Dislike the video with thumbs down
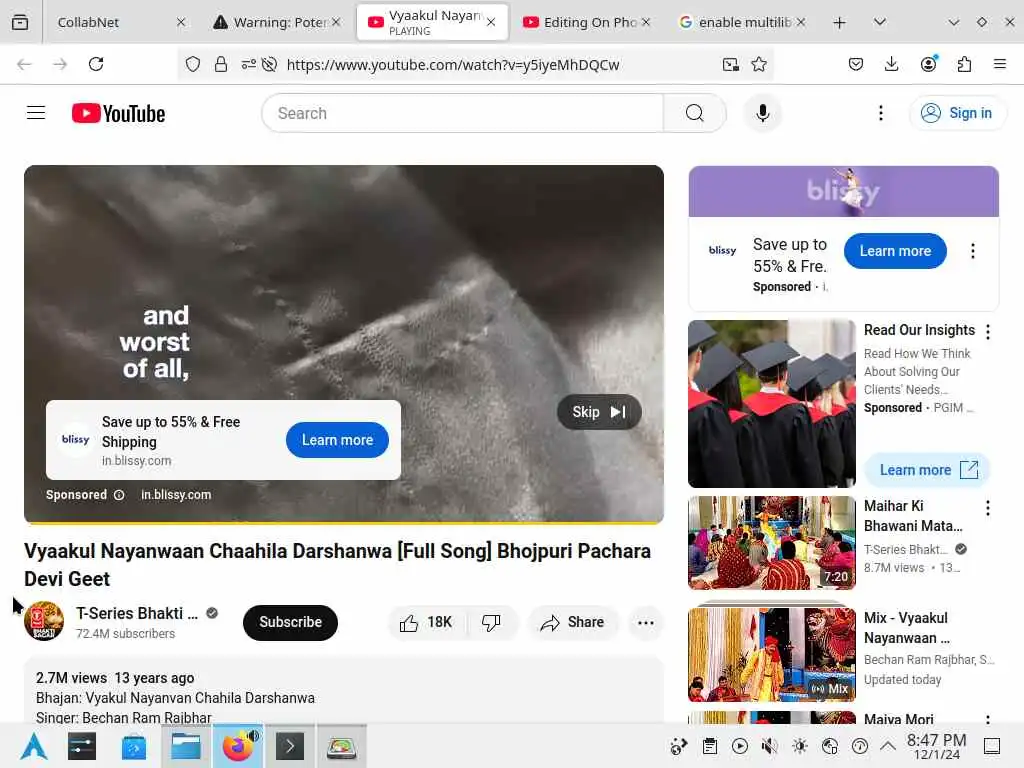This screenshot has height=768, width=1024. tap(491, 622)
